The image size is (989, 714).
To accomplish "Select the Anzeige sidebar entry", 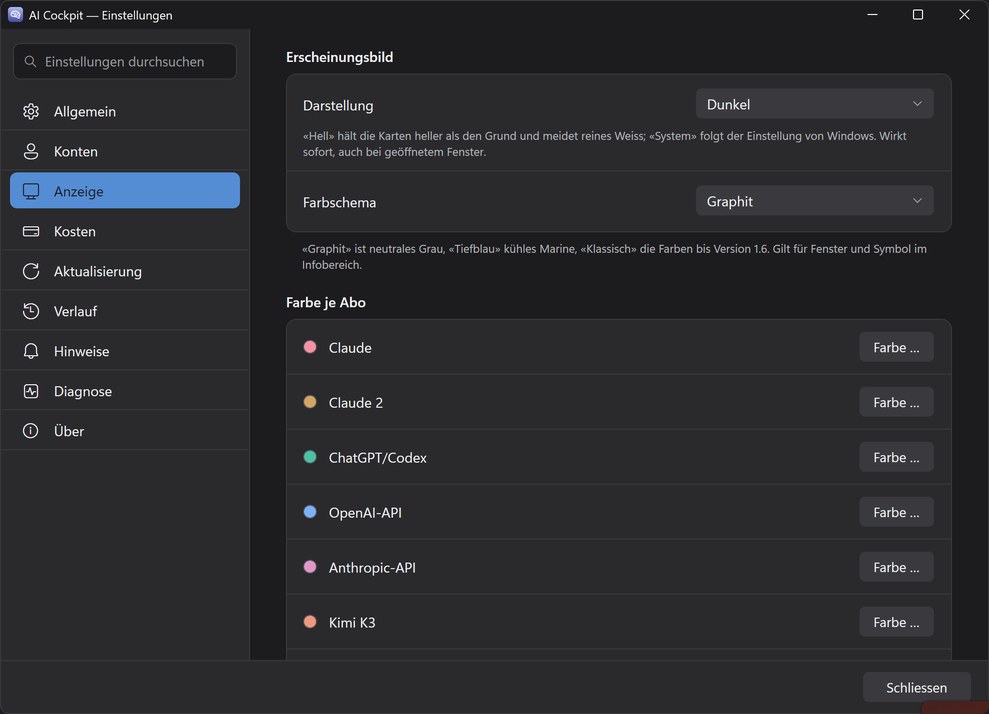I will [x=125, y=190].
